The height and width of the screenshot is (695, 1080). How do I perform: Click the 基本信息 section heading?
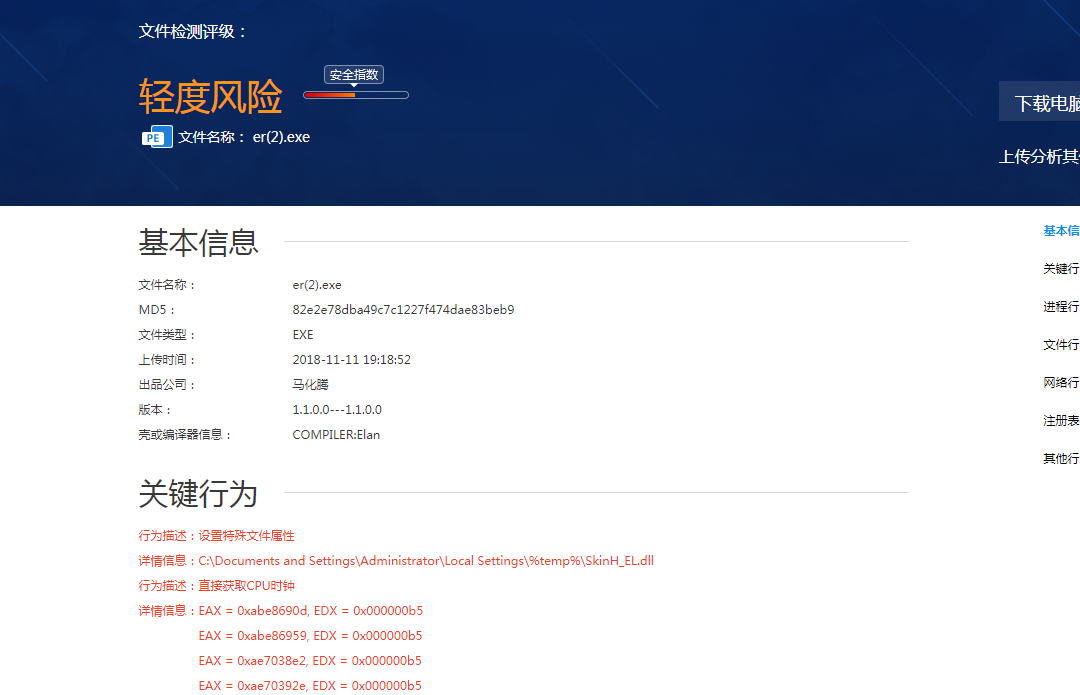[199, 242]
